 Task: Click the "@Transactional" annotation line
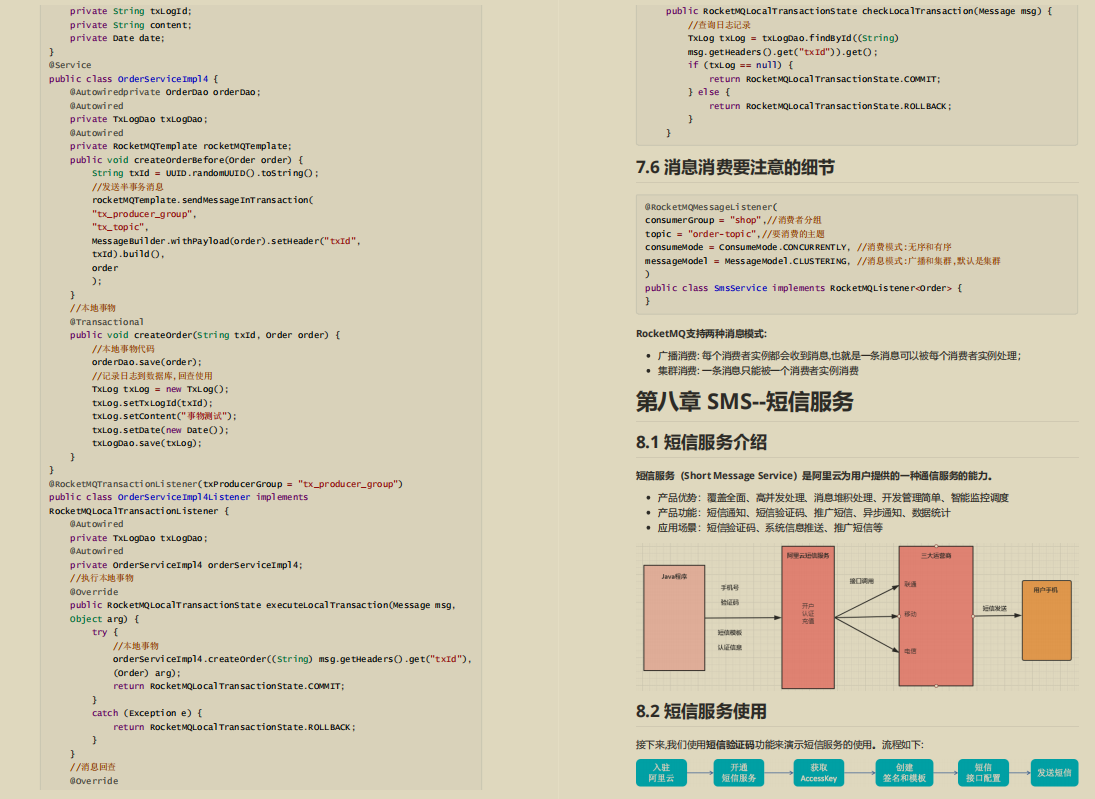107,322
